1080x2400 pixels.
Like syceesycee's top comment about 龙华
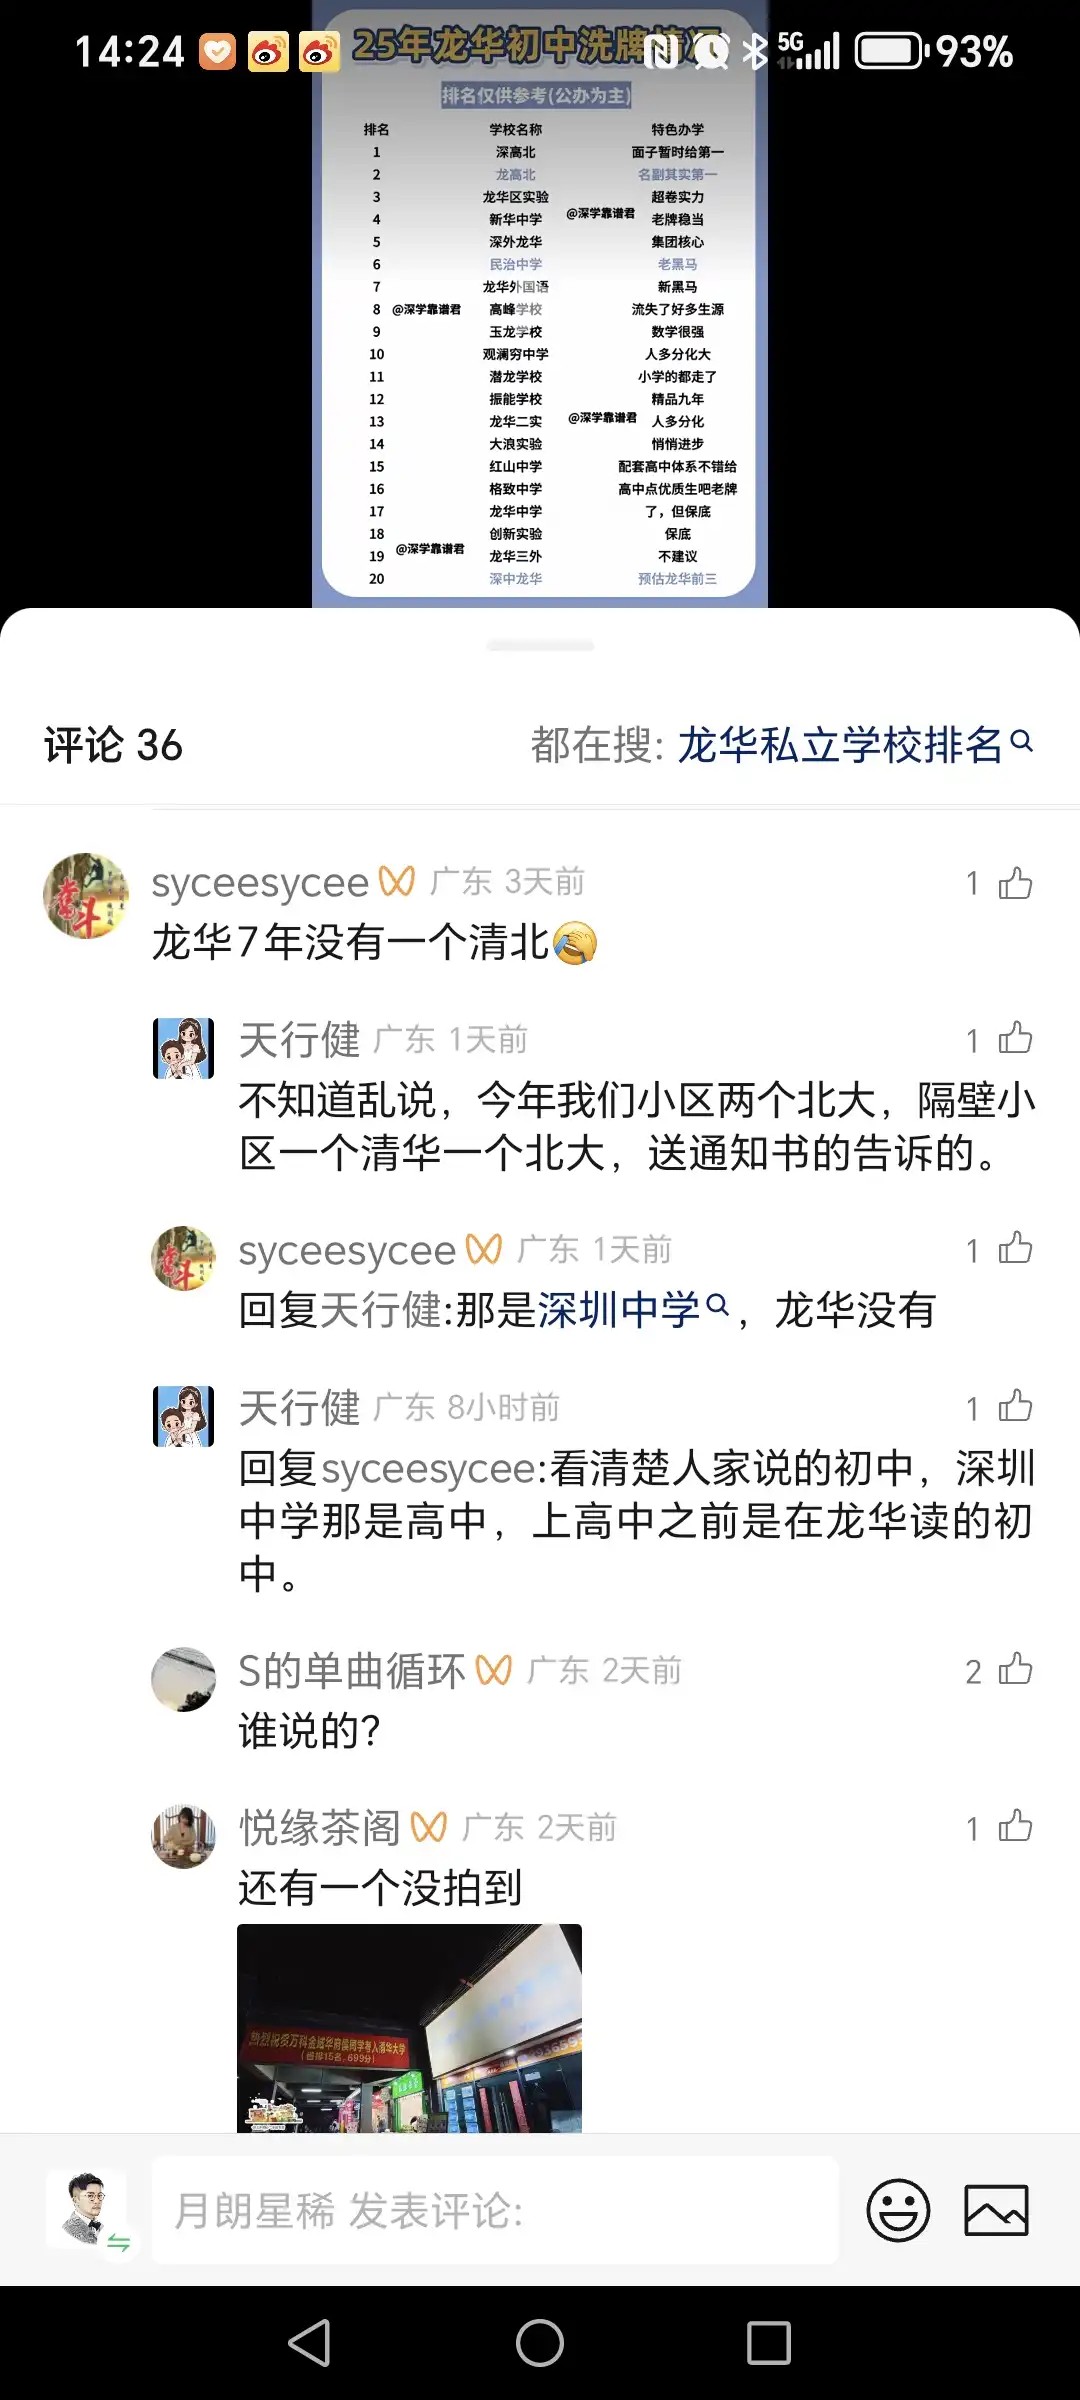coord(1014,884)
